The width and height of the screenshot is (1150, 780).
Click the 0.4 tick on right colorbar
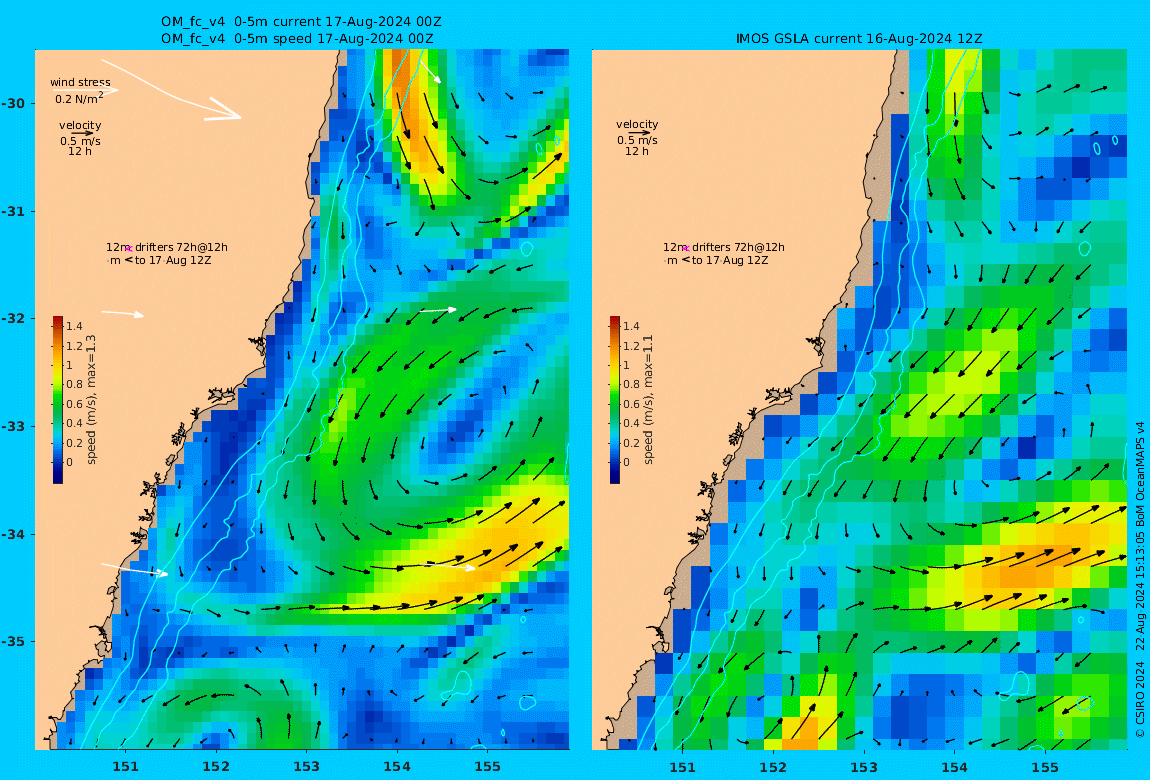[x=631, y=423]
